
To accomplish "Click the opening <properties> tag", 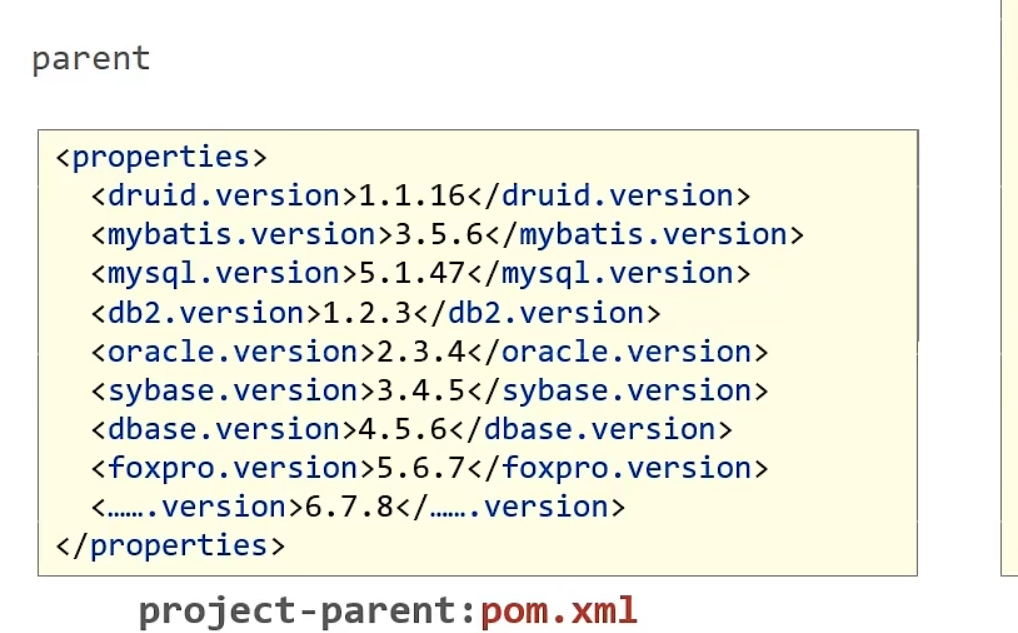I will coord(161,157).
